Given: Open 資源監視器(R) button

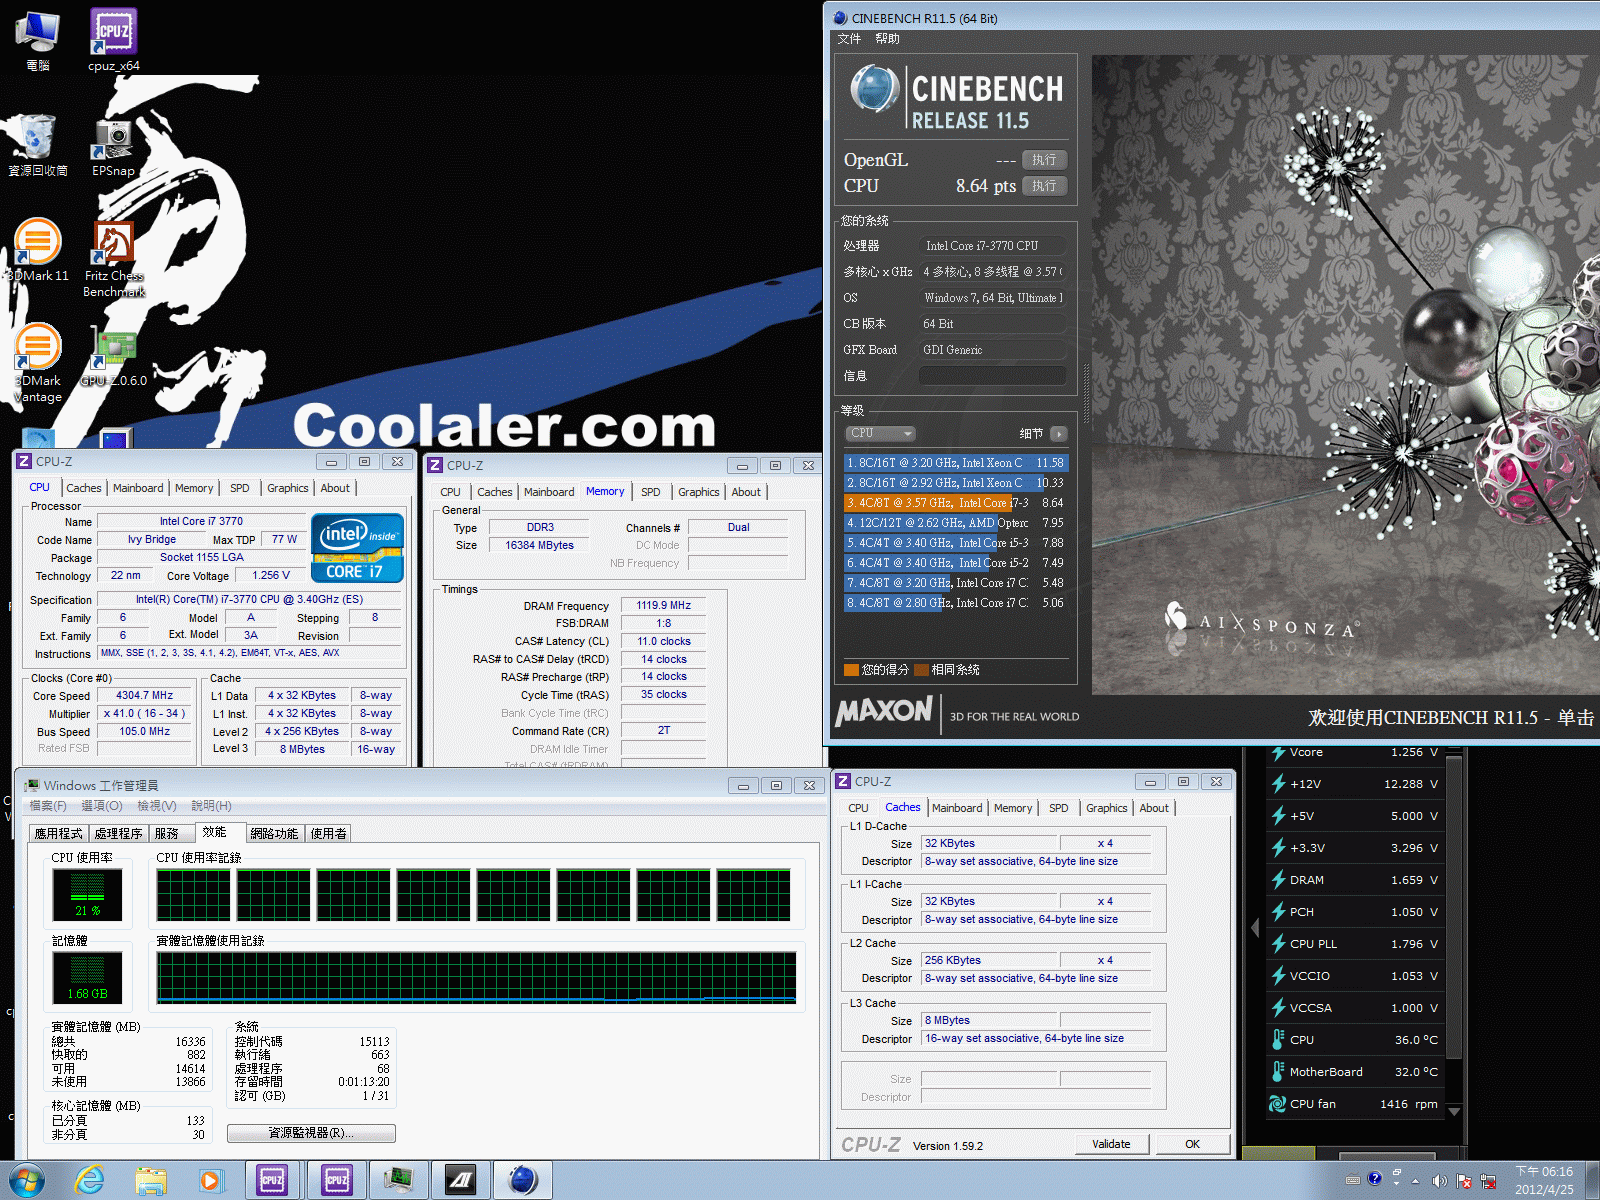Looking at the screenshot, I should click(311, 1133).
